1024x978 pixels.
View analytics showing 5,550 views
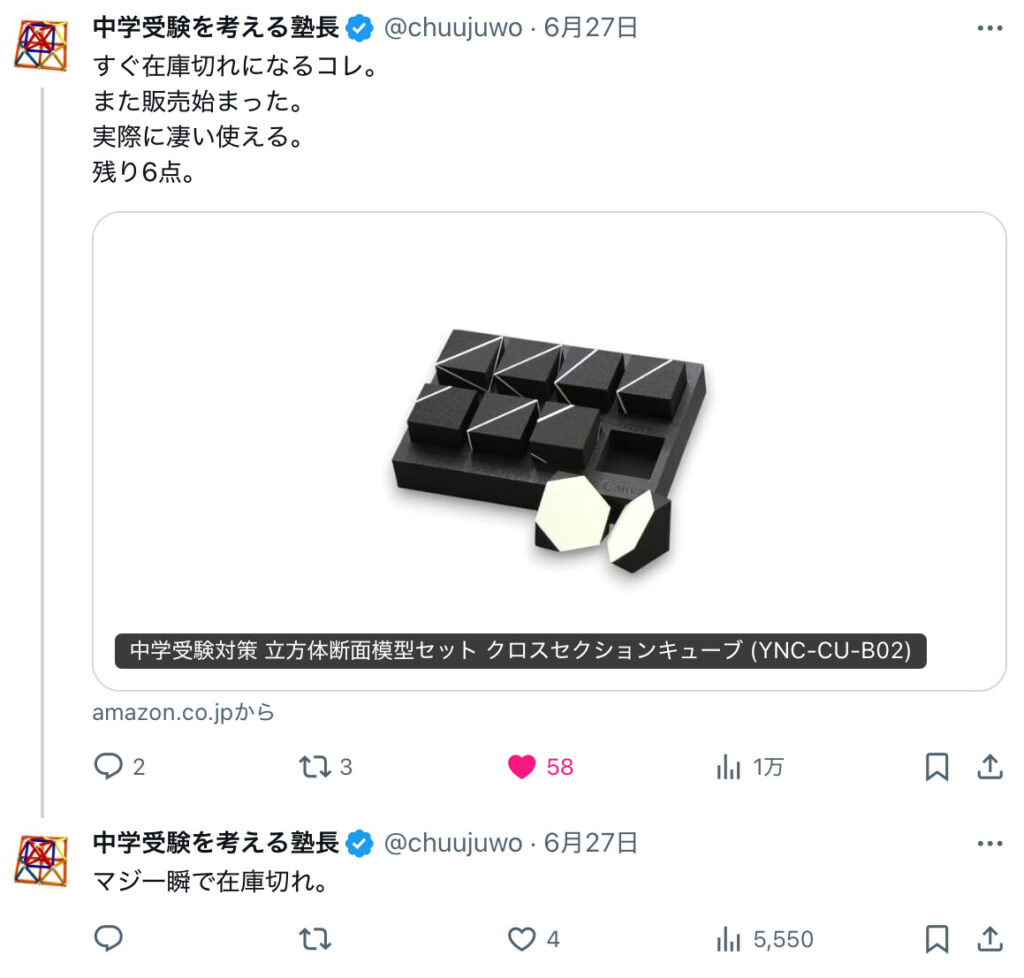(x=765, y=939)
